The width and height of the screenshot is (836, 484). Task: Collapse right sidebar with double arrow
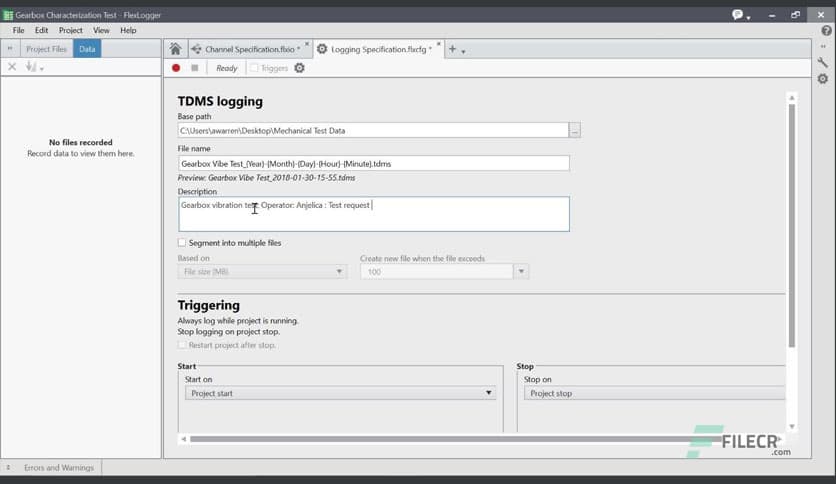point(823,47)
